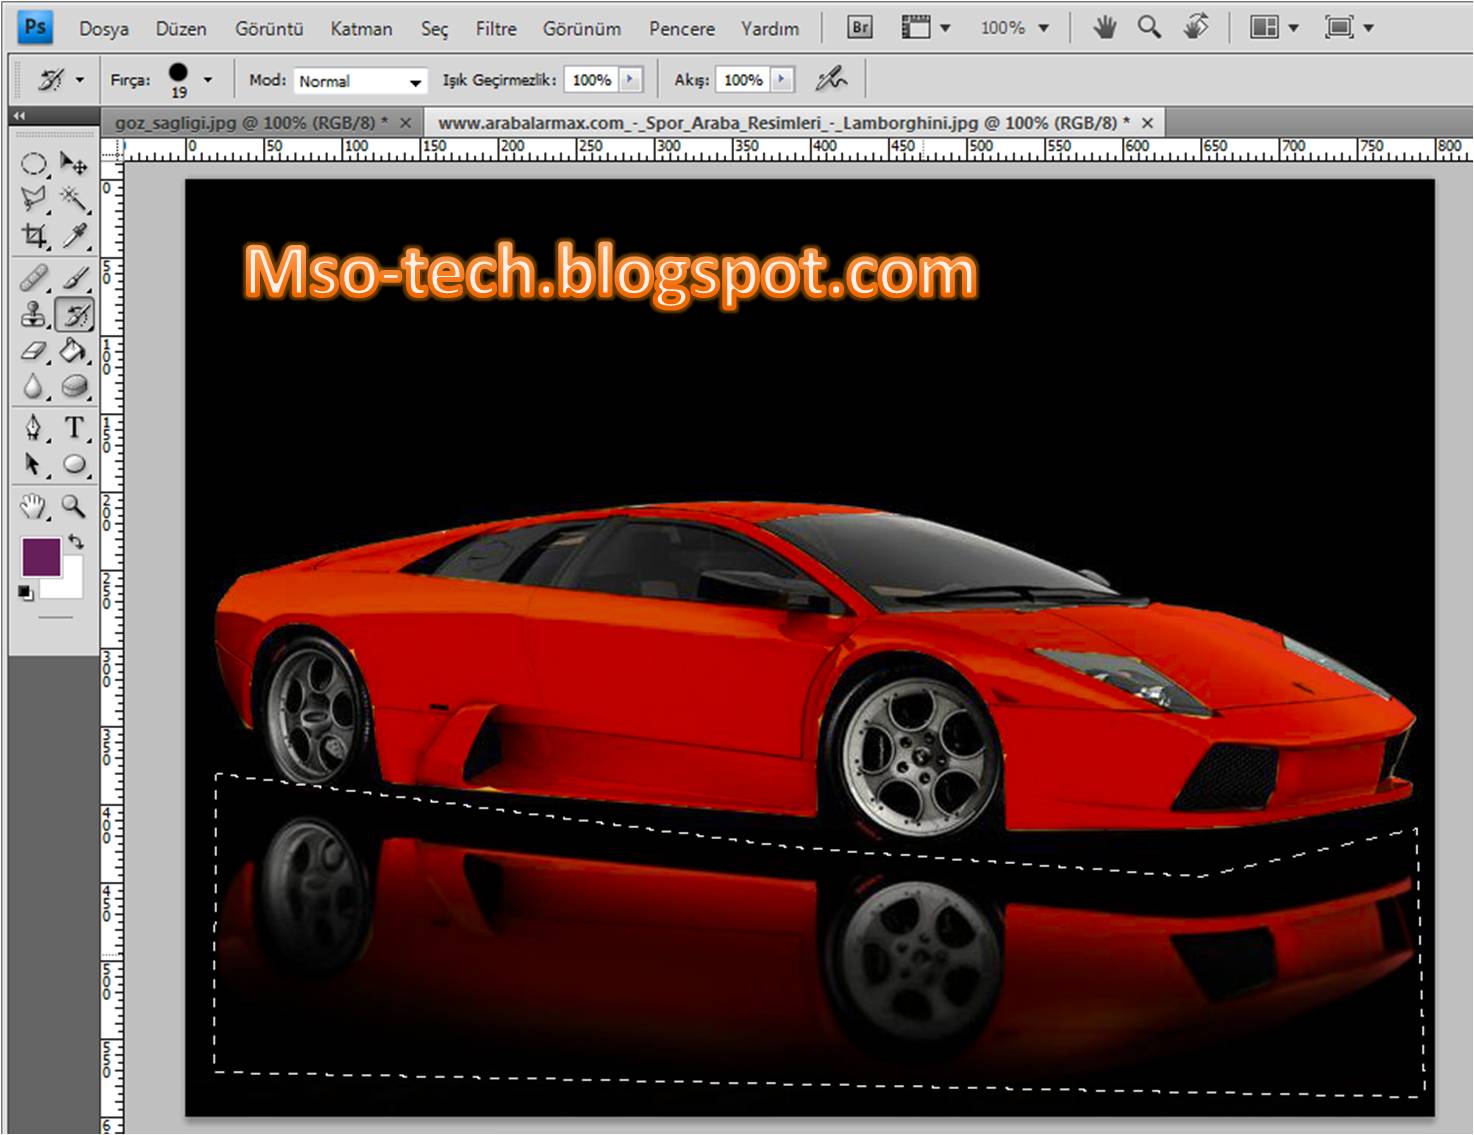The height and width of the screenshot is (1135, 1474).
Task: Select the Magic Wand tool
Action: tap(74, 199)
